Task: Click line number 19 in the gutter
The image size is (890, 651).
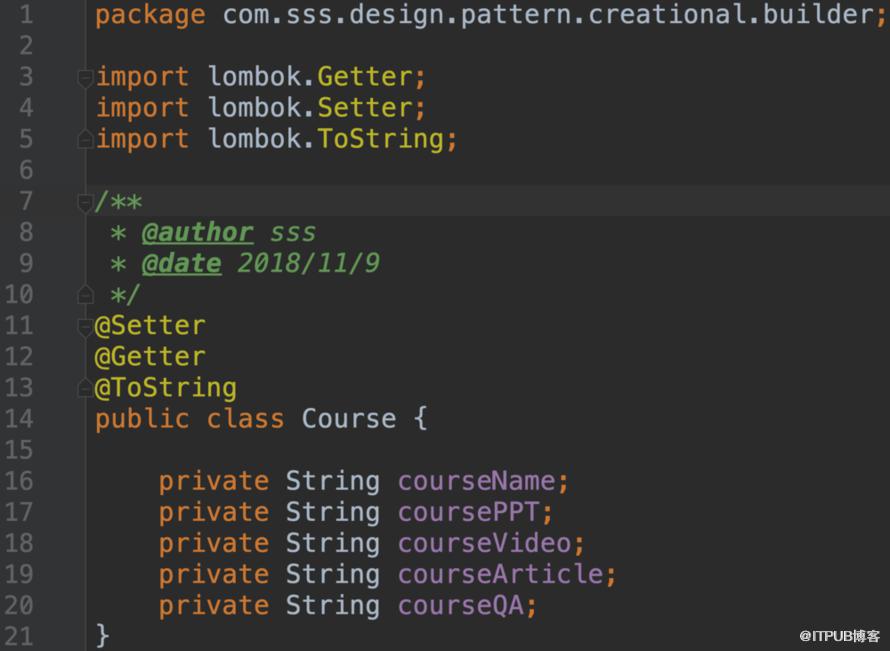Action: pos(19,575)
